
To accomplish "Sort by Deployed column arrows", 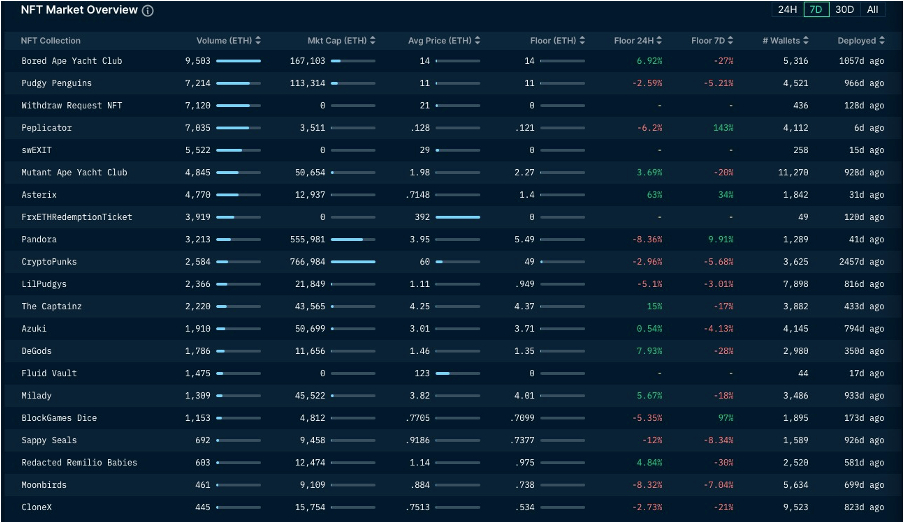I will point(881,41).
